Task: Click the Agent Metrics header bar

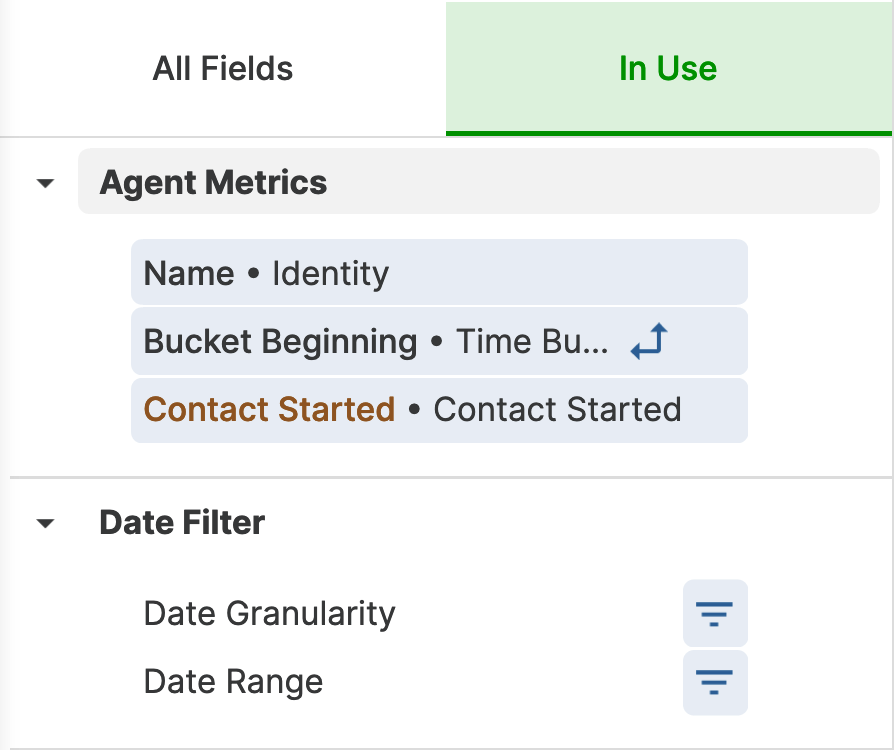Action: (x=478, y=181)
